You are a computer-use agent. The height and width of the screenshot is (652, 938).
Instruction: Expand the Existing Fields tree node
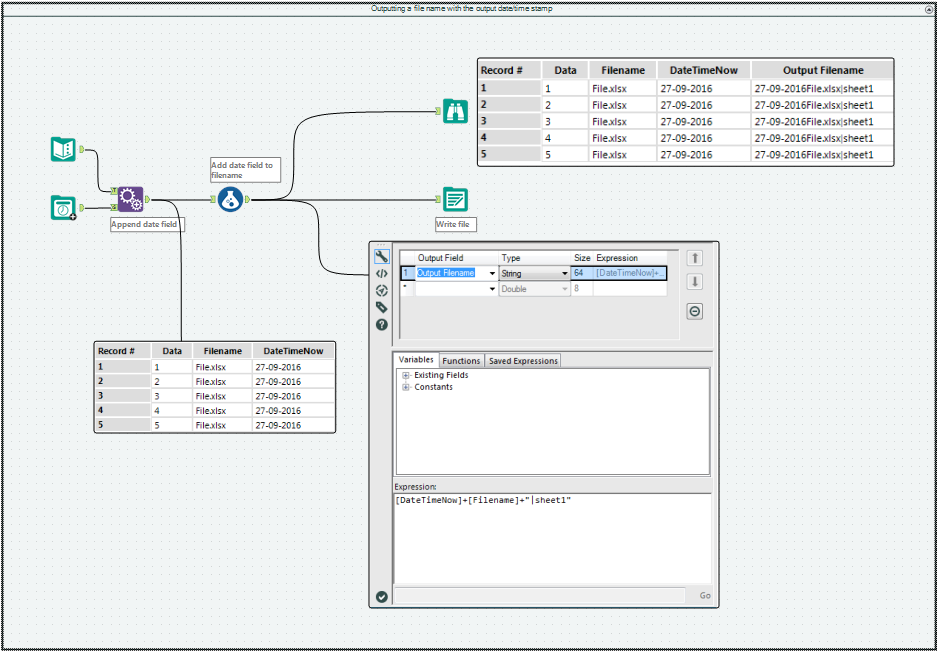(405, 374)
